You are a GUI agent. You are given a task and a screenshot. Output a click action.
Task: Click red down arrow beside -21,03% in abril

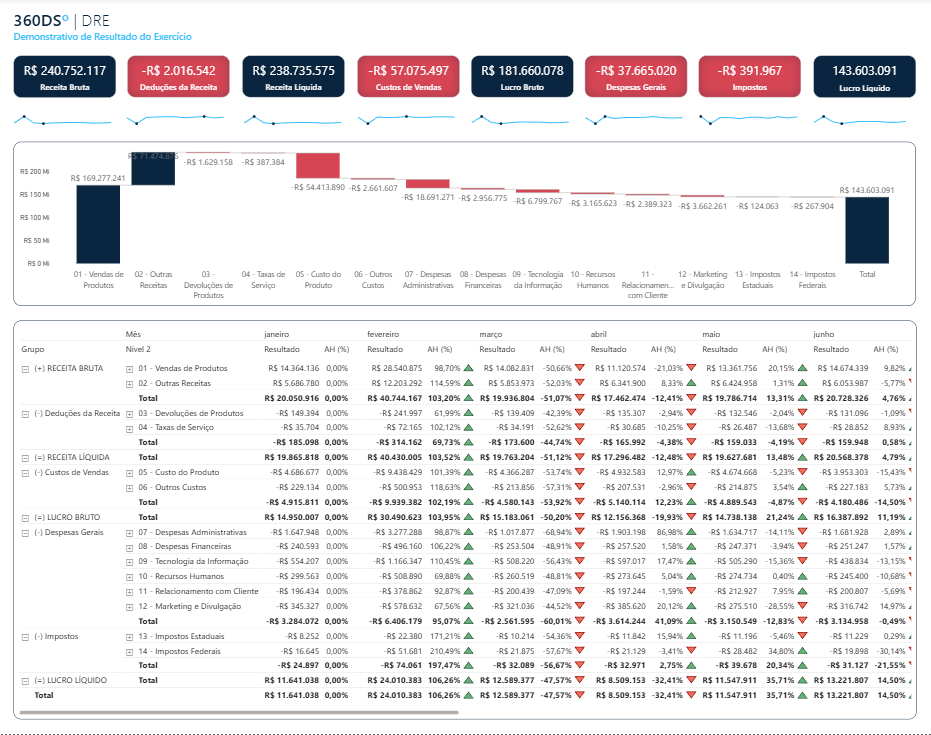pos(691,368)
